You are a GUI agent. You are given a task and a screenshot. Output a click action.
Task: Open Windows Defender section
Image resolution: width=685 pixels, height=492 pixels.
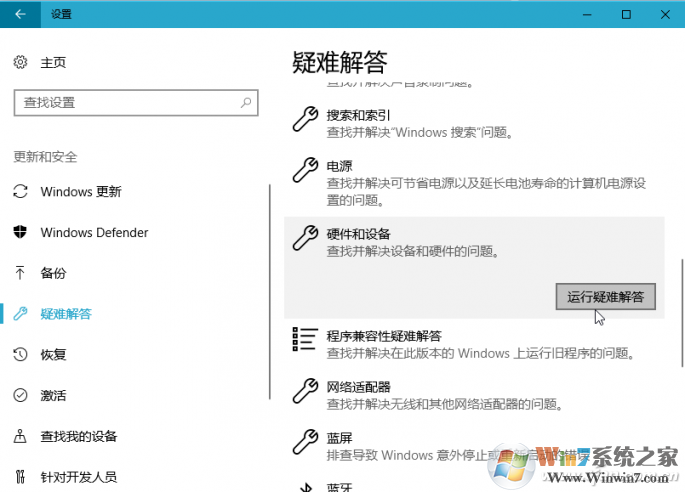coord(94,232)
